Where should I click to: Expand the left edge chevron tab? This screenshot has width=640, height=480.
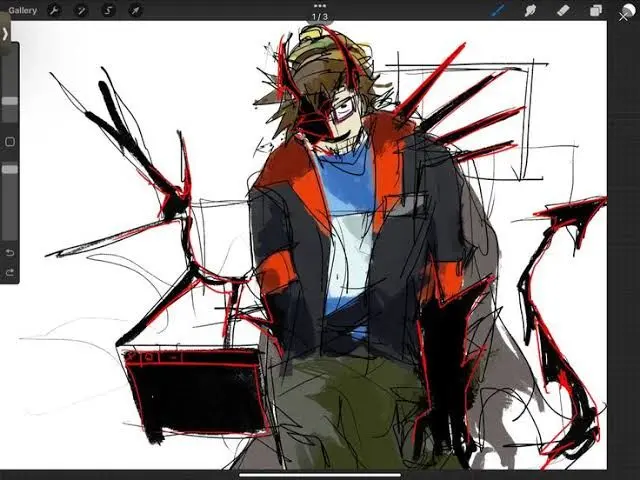tap(5, 33)
